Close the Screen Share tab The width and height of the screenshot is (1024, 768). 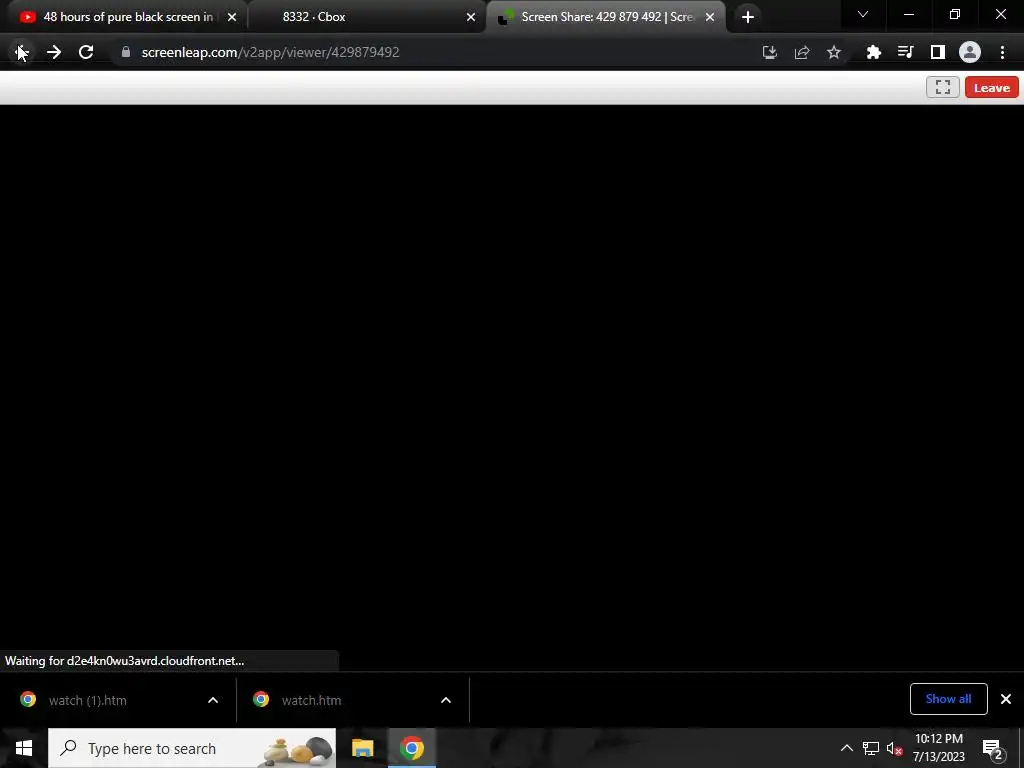710,17
